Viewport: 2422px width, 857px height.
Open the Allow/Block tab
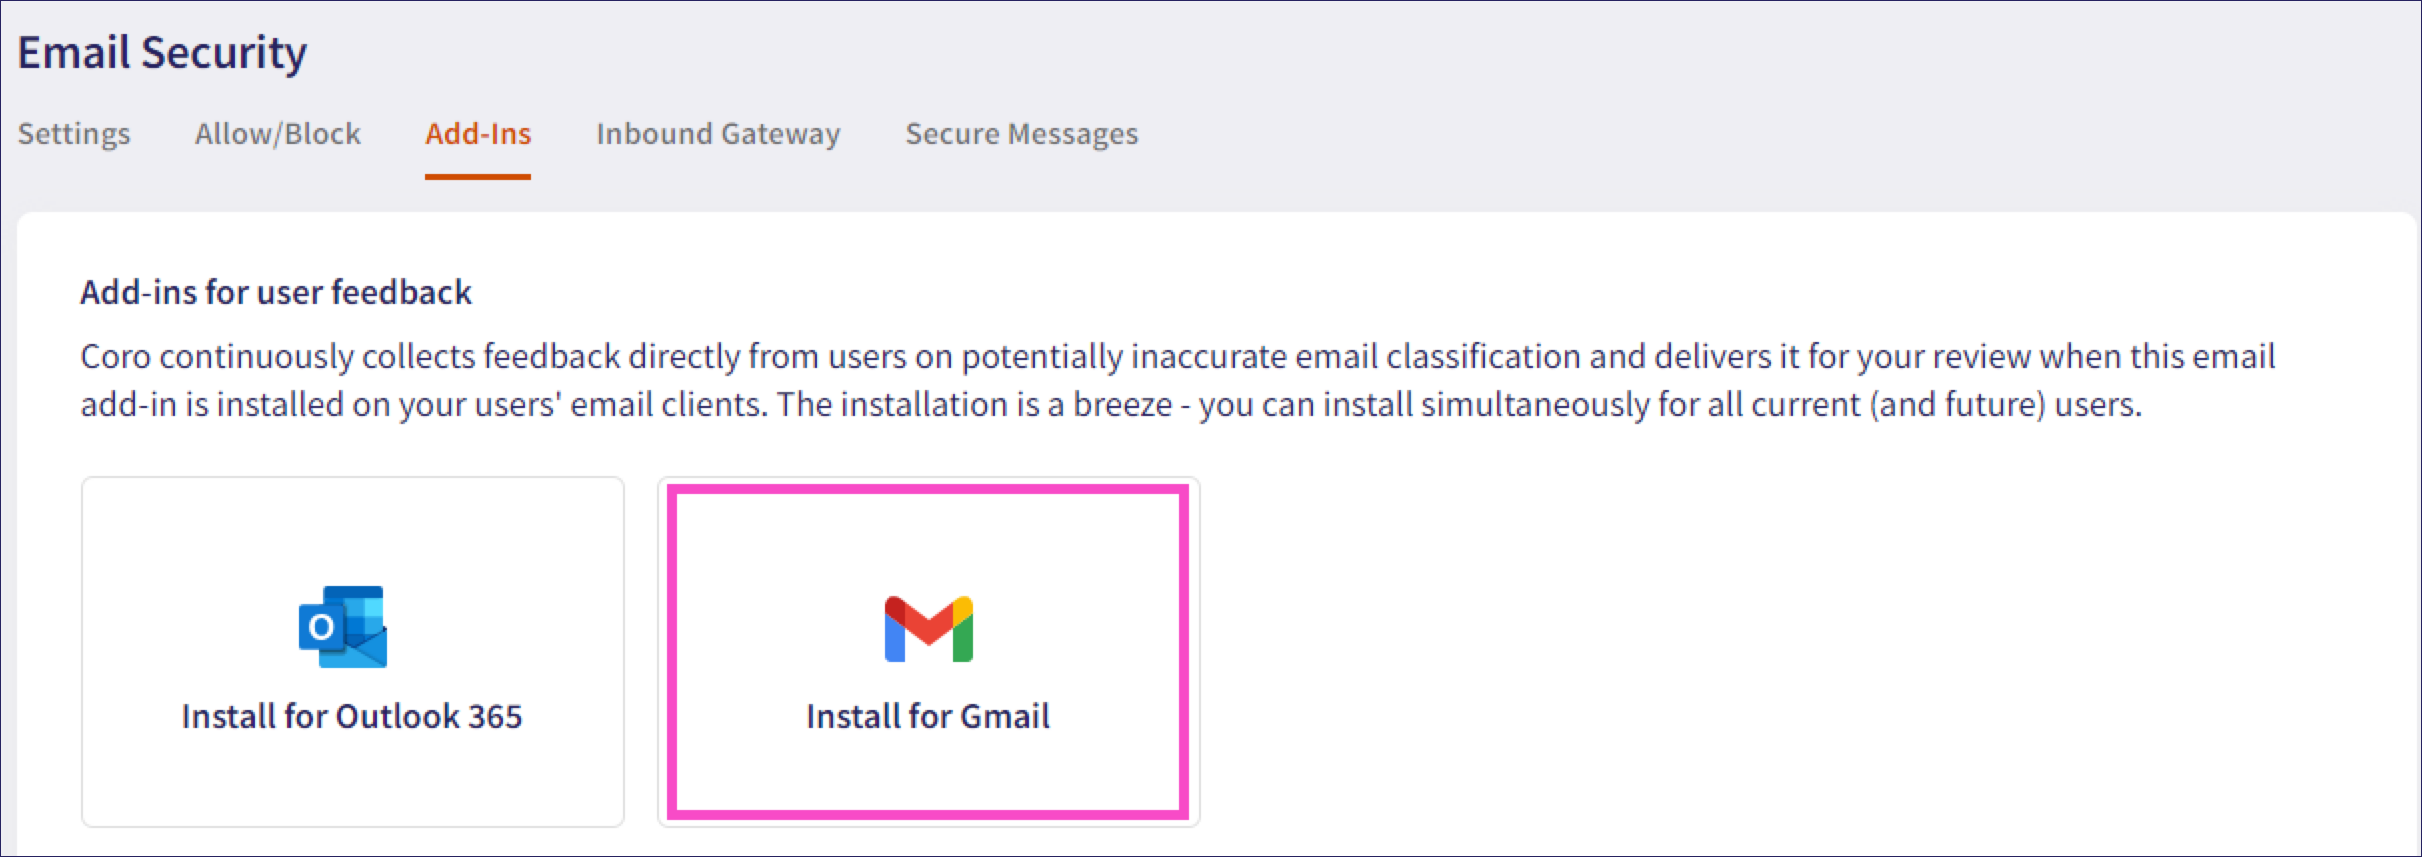point(277,134)
